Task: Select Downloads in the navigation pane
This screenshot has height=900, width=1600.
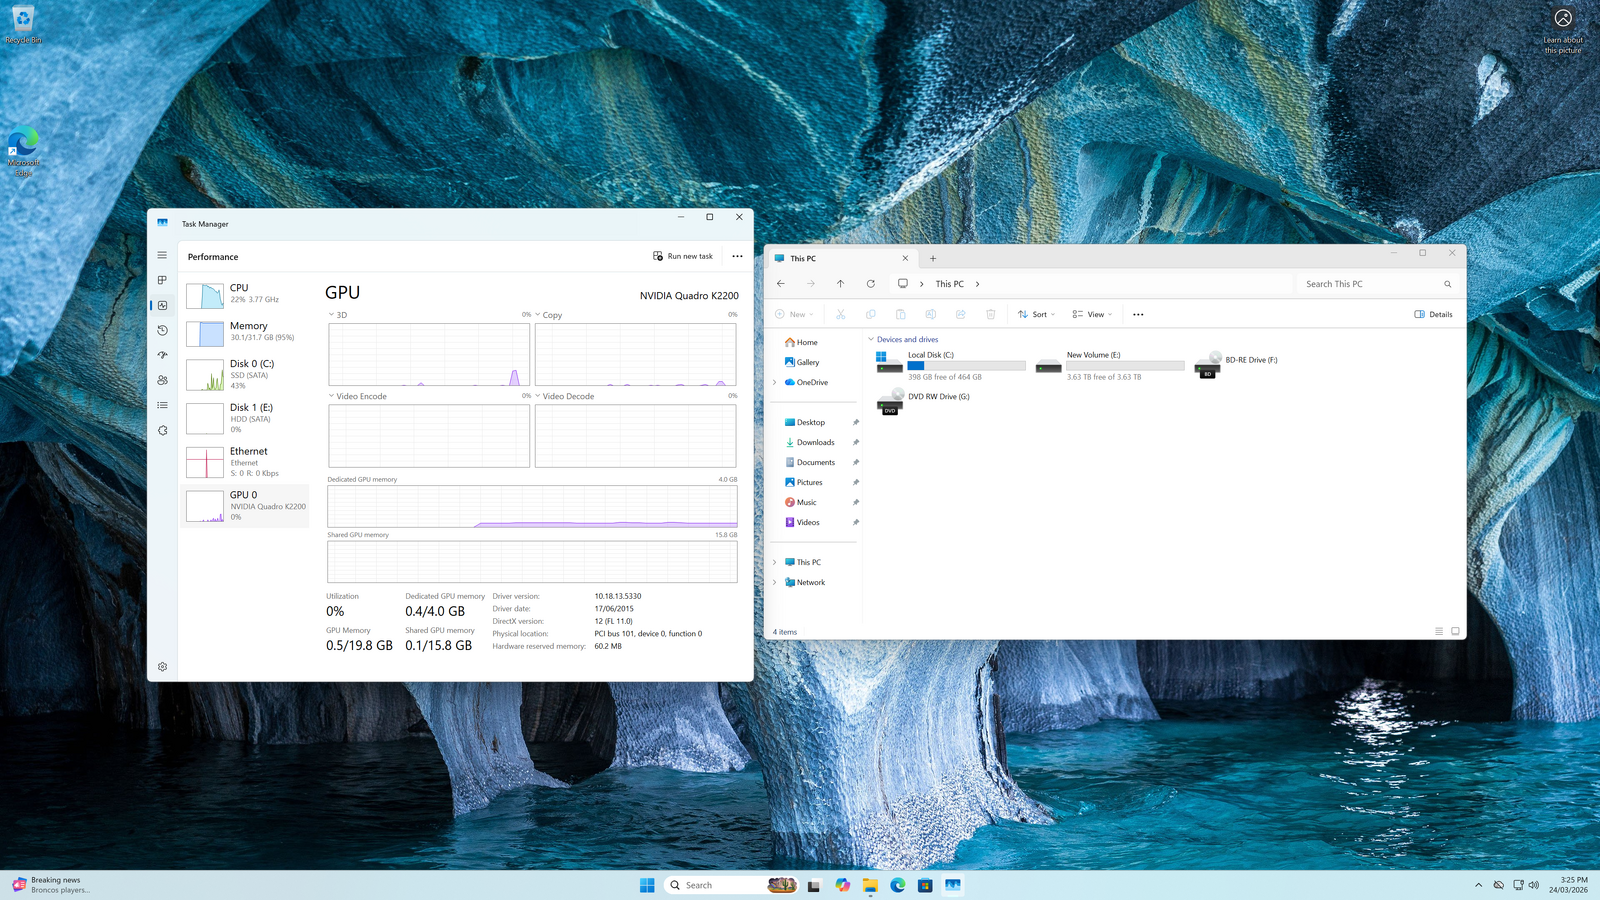Action: pos(815,442)
